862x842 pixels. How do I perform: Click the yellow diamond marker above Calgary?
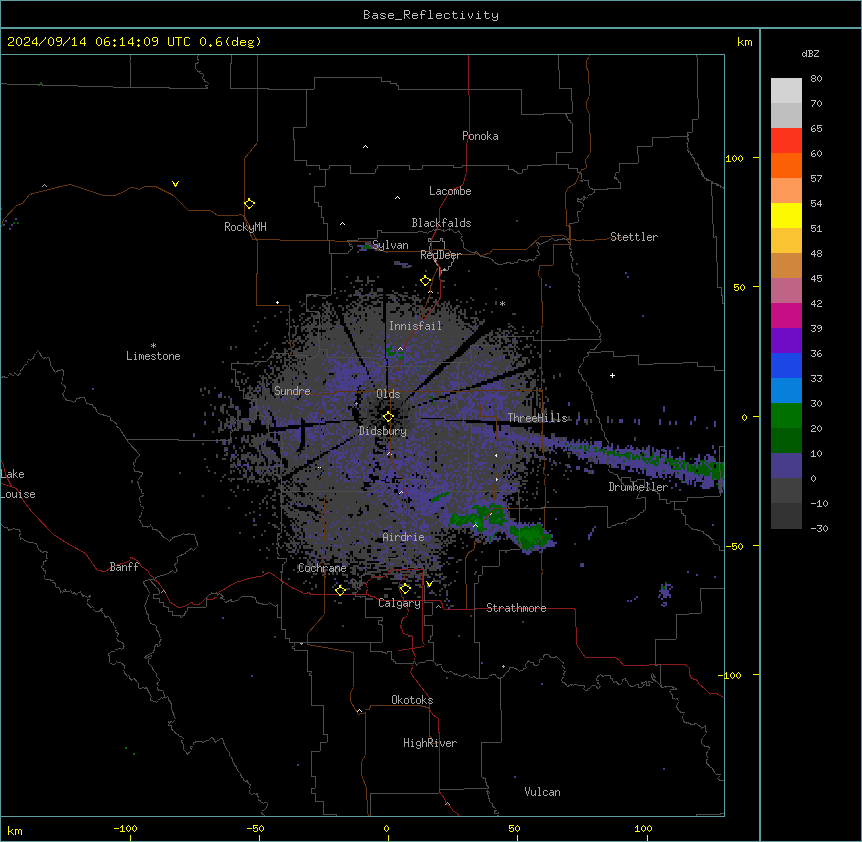405,589
